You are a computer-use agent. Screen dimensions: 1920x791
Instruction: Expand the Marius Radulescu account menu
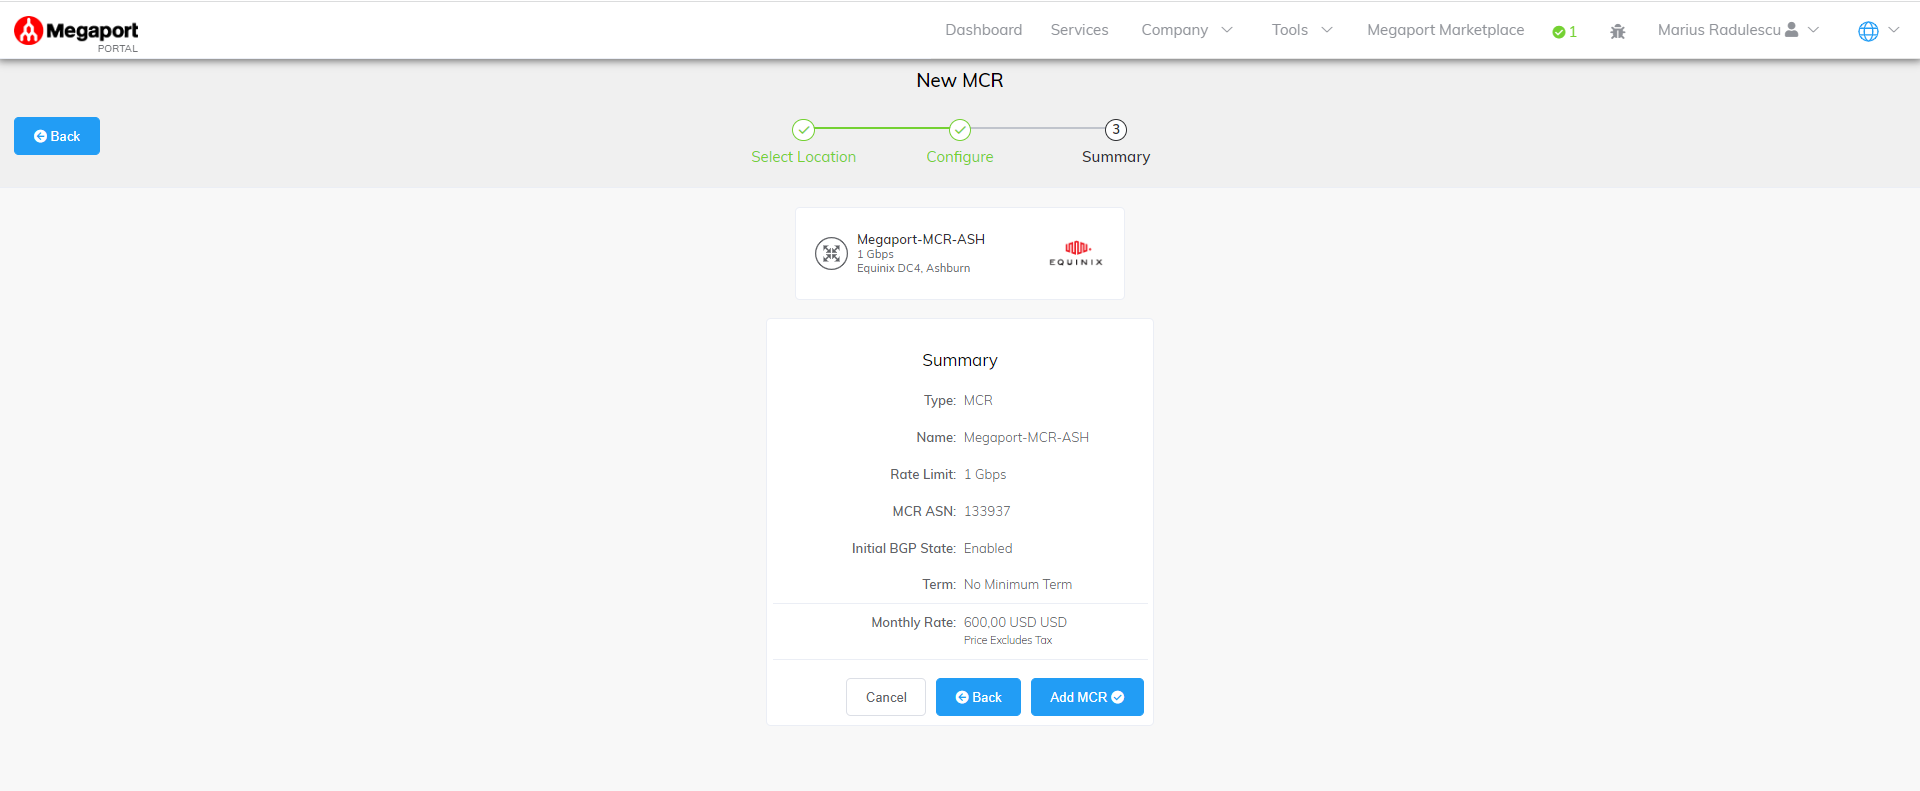tap(1738, 30)
